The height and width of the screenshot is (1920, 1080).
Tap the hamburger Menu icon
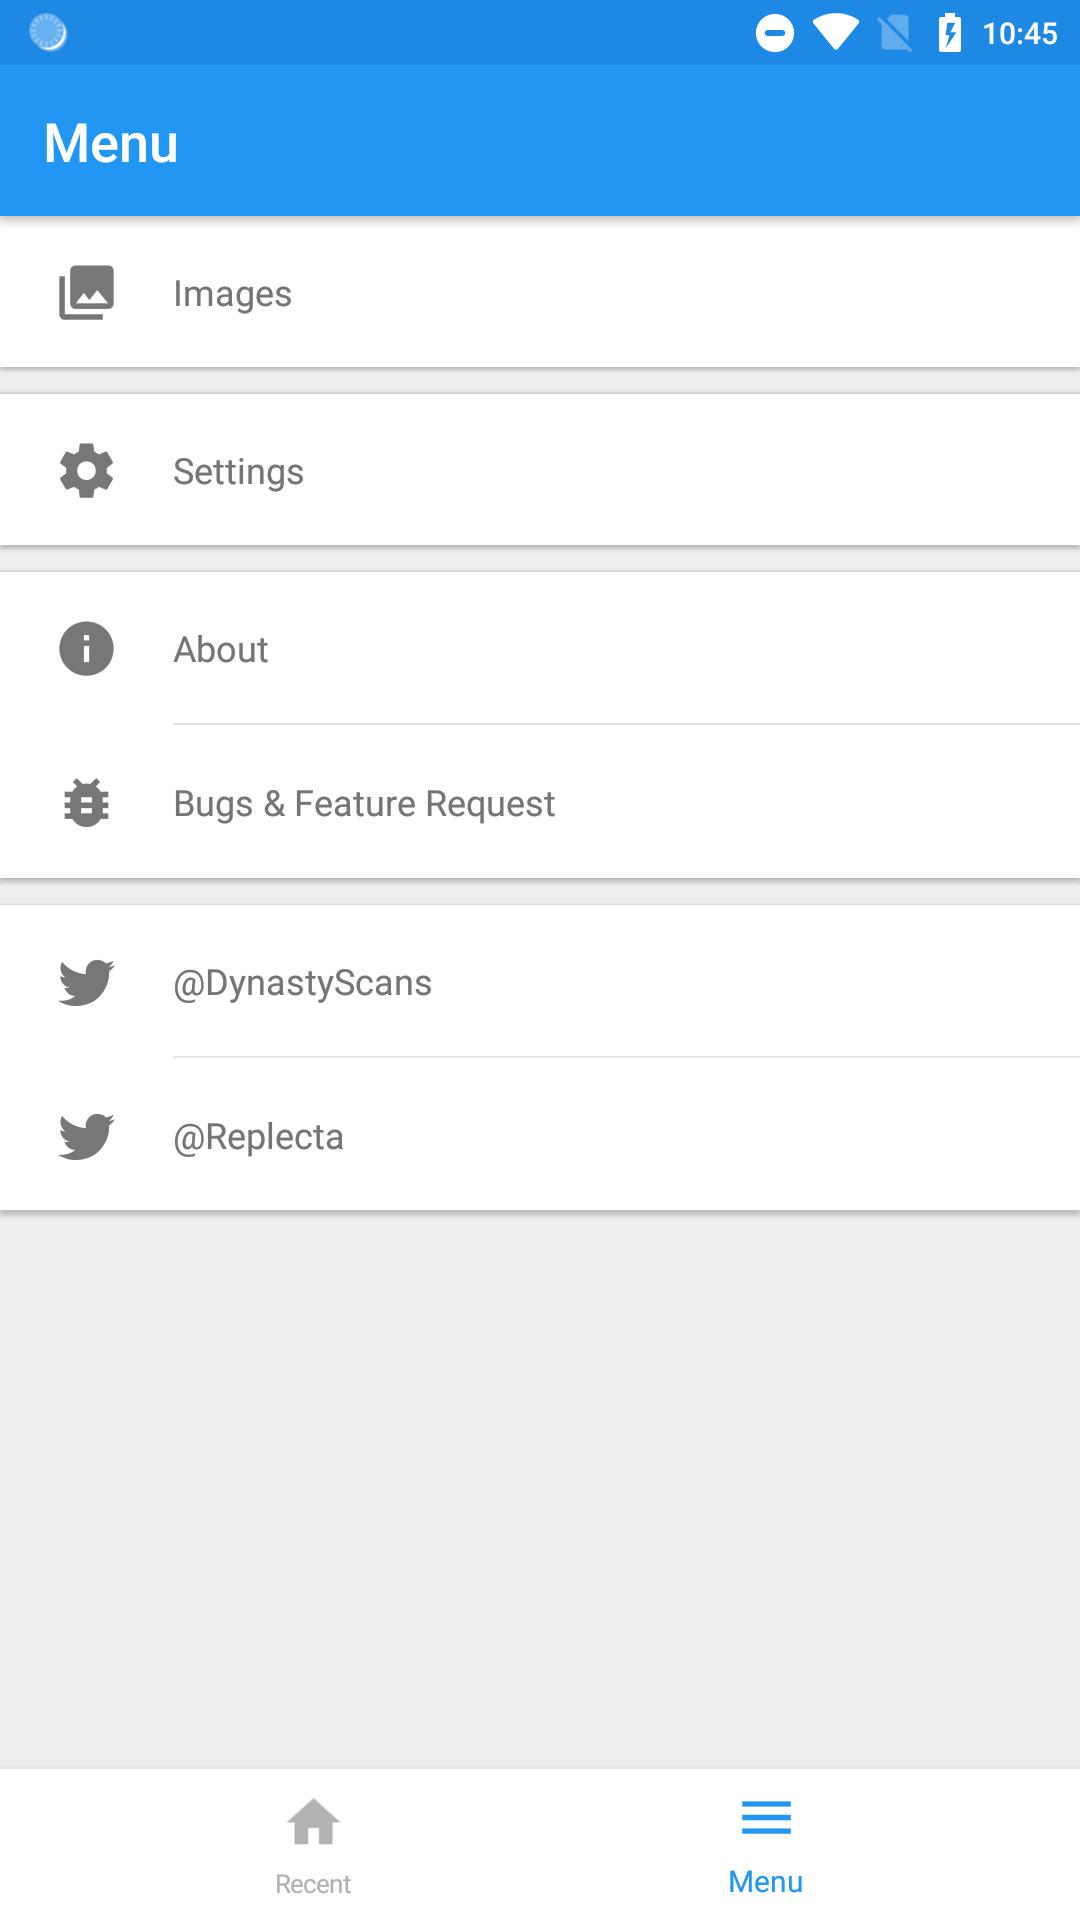coord(766,1817)
